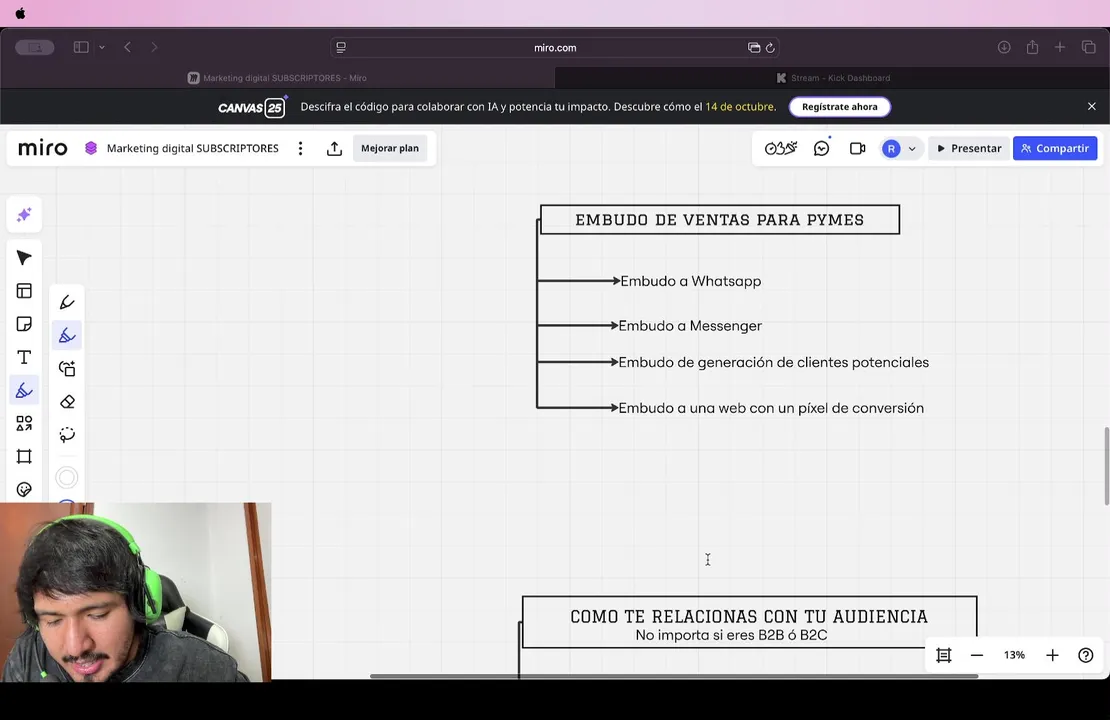Open the emoji sticker tool
Image resolution: width=1110 pixels, height=720 pixels.
coord(24,490)
